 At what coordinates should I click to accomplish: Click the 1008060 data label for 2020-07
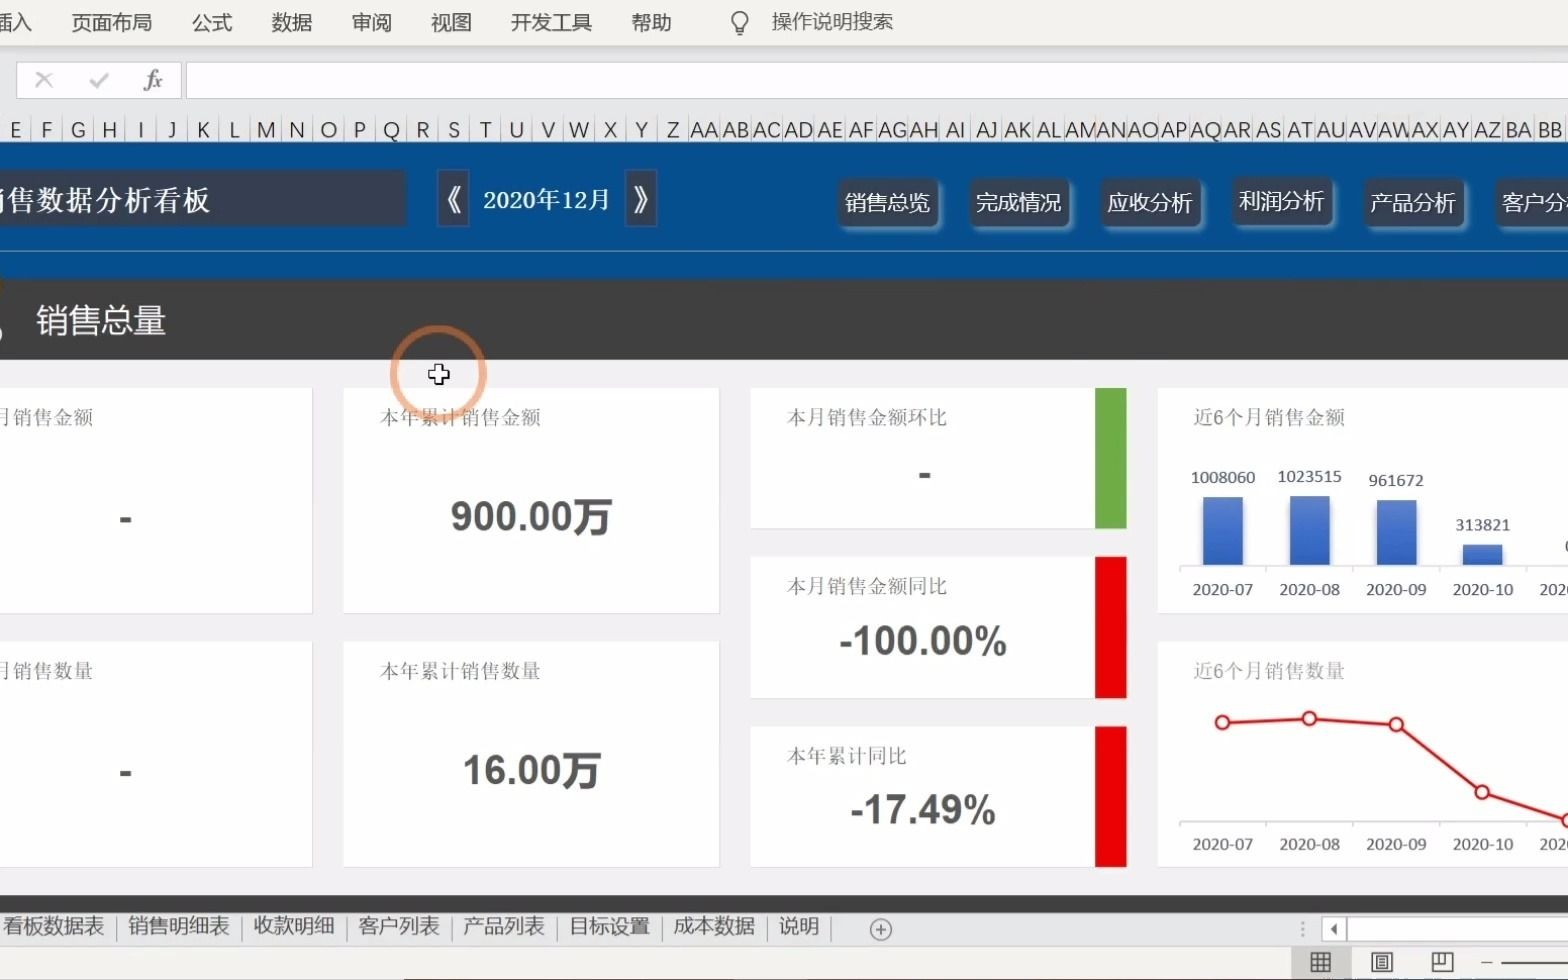click(x=1223, y=478)
